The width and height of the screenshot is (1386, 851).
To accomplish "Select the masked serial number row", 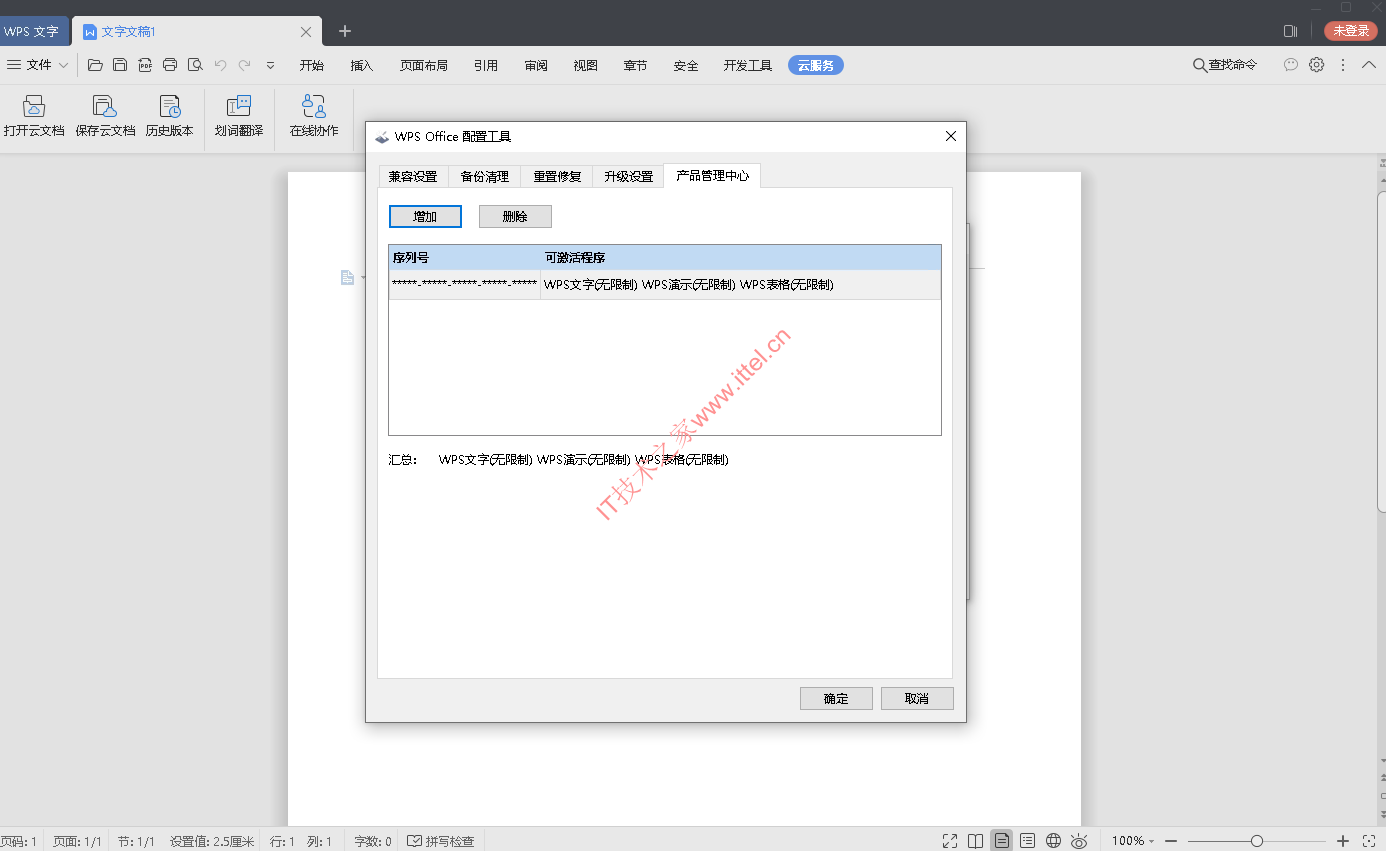I will [665, 285].
